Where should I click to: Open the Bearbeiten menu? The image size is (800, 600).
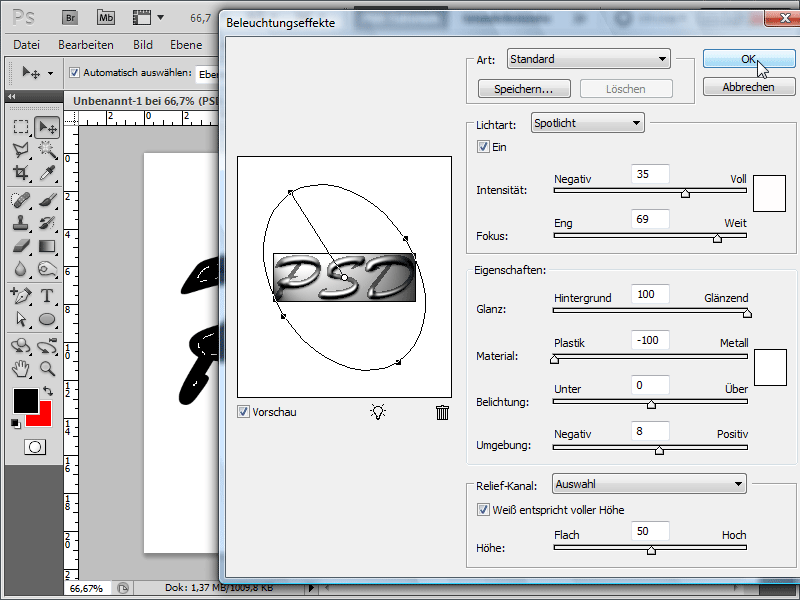(x=86, y=45)
